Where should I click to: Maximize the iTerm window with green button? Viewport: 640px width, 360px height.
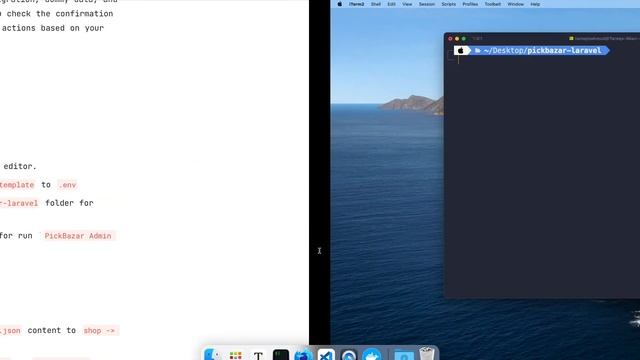tap(463, 38)
